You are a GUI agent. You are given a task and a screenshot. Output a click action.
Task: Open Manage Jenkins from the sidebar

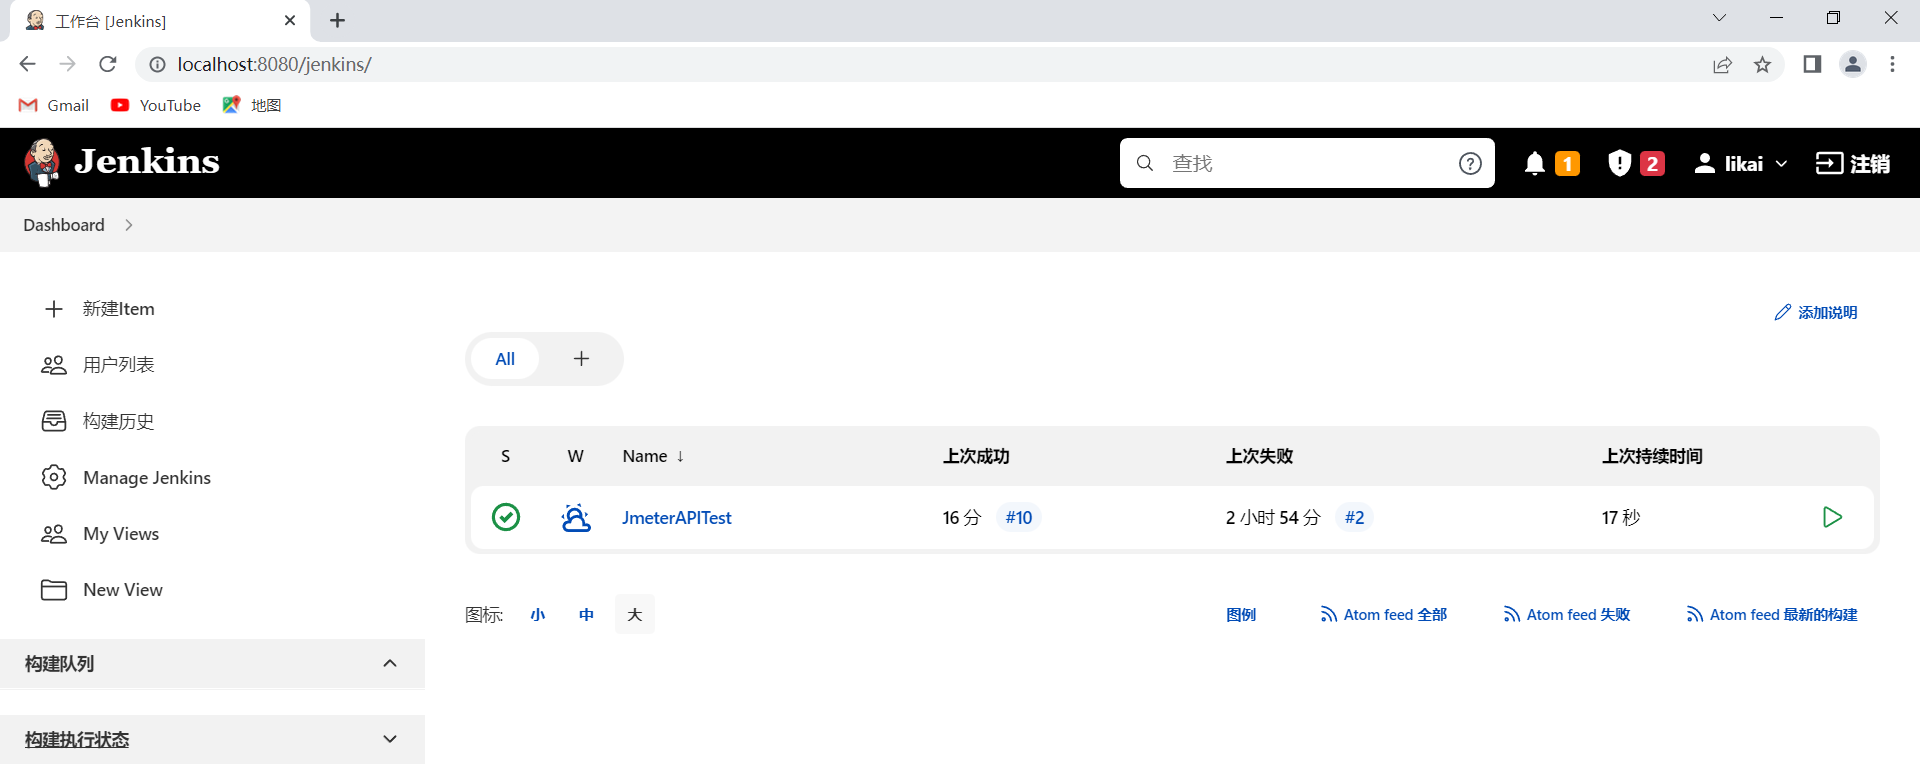(x=147, y=478)
